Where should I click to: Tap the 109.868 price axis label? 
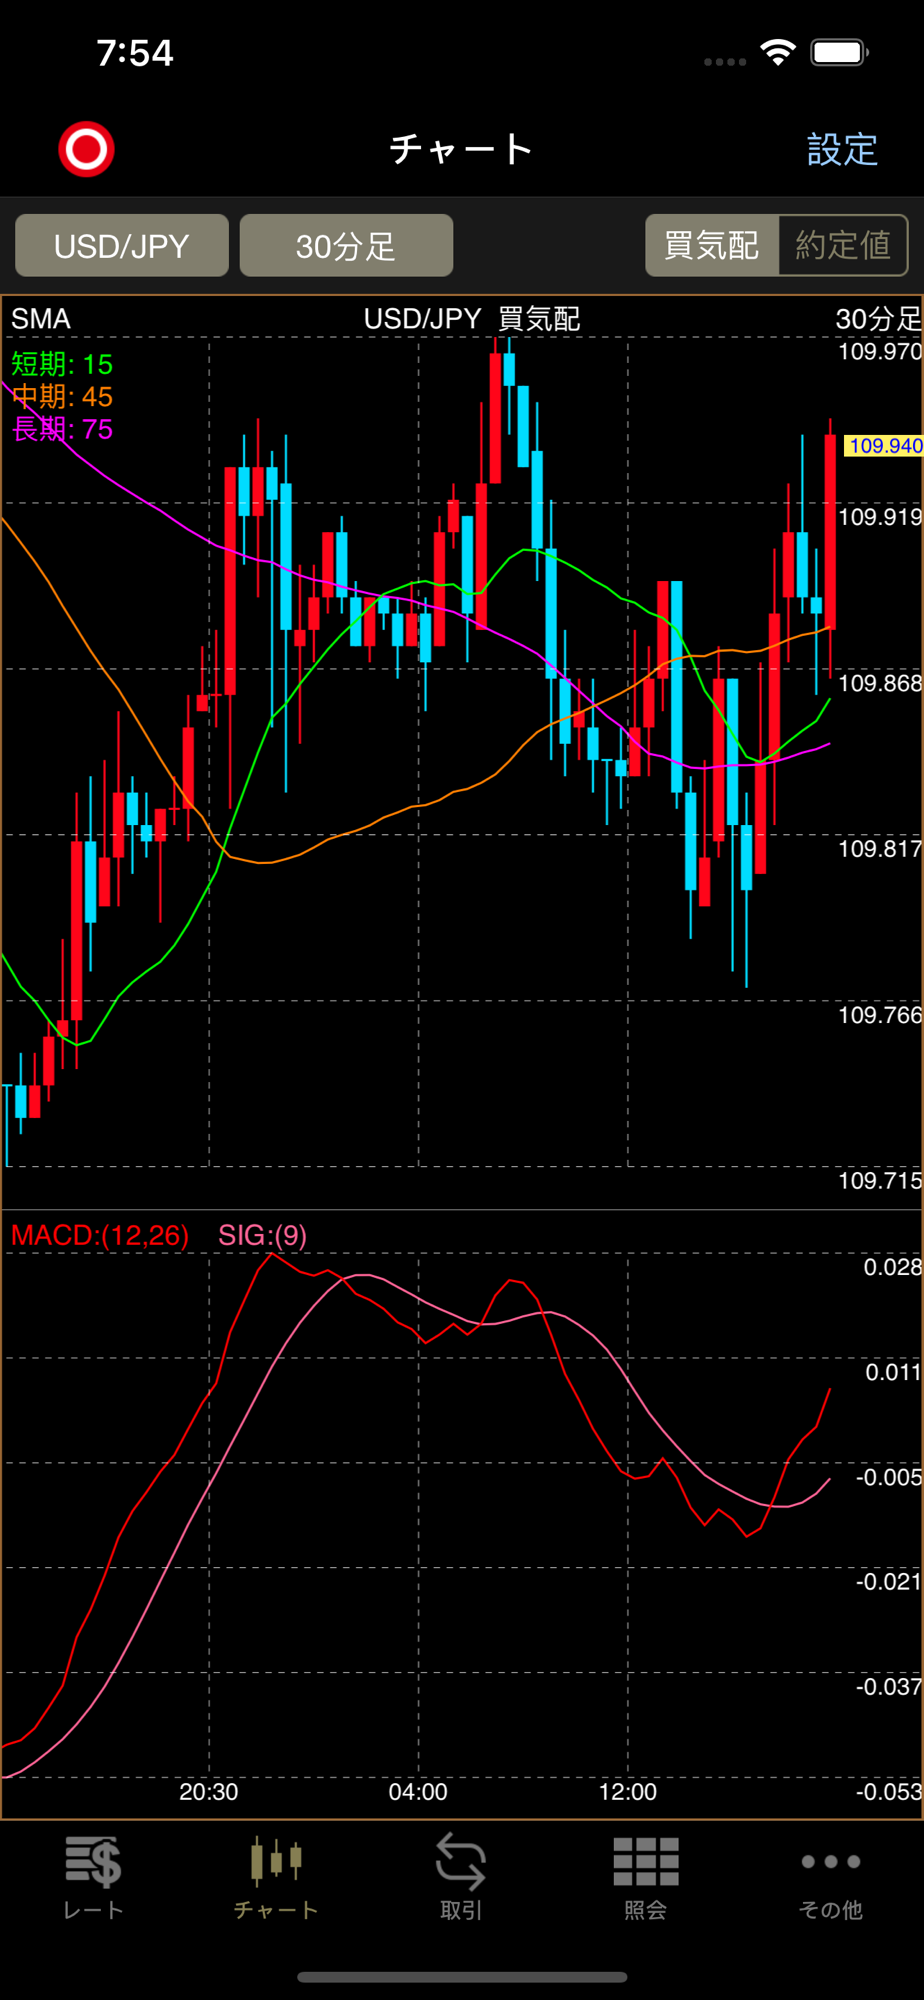(880, 684)
